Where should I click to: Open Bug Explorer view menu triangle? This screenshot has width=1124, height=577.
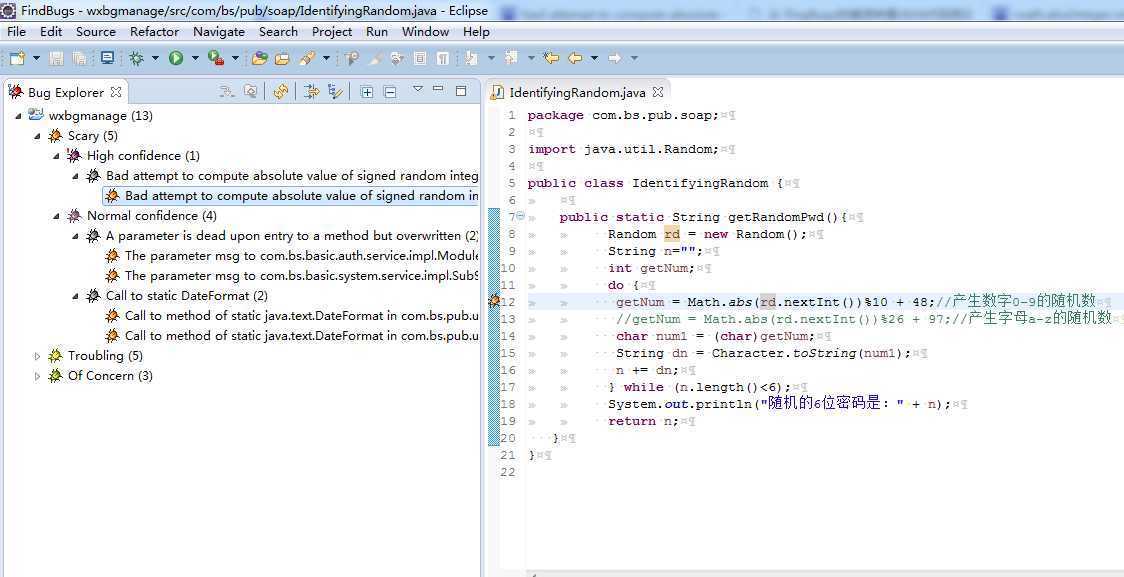418,90
